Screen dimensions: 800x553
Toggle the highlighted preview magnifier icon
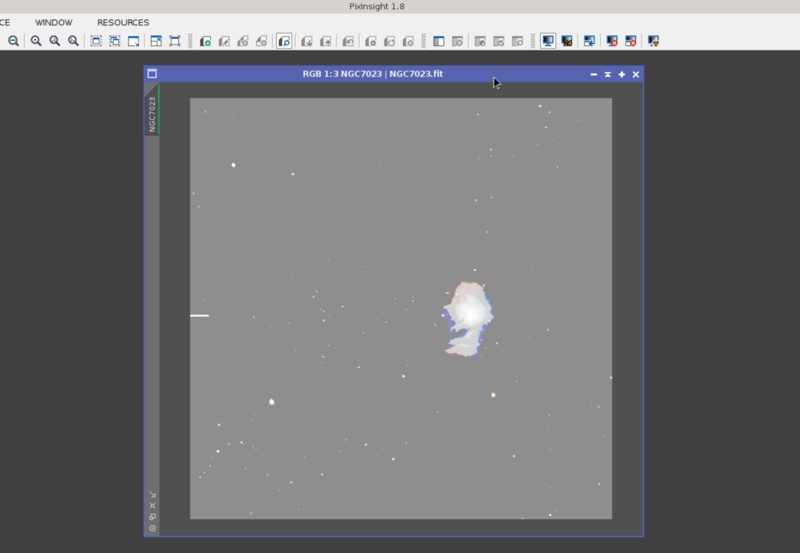point(284,41)
